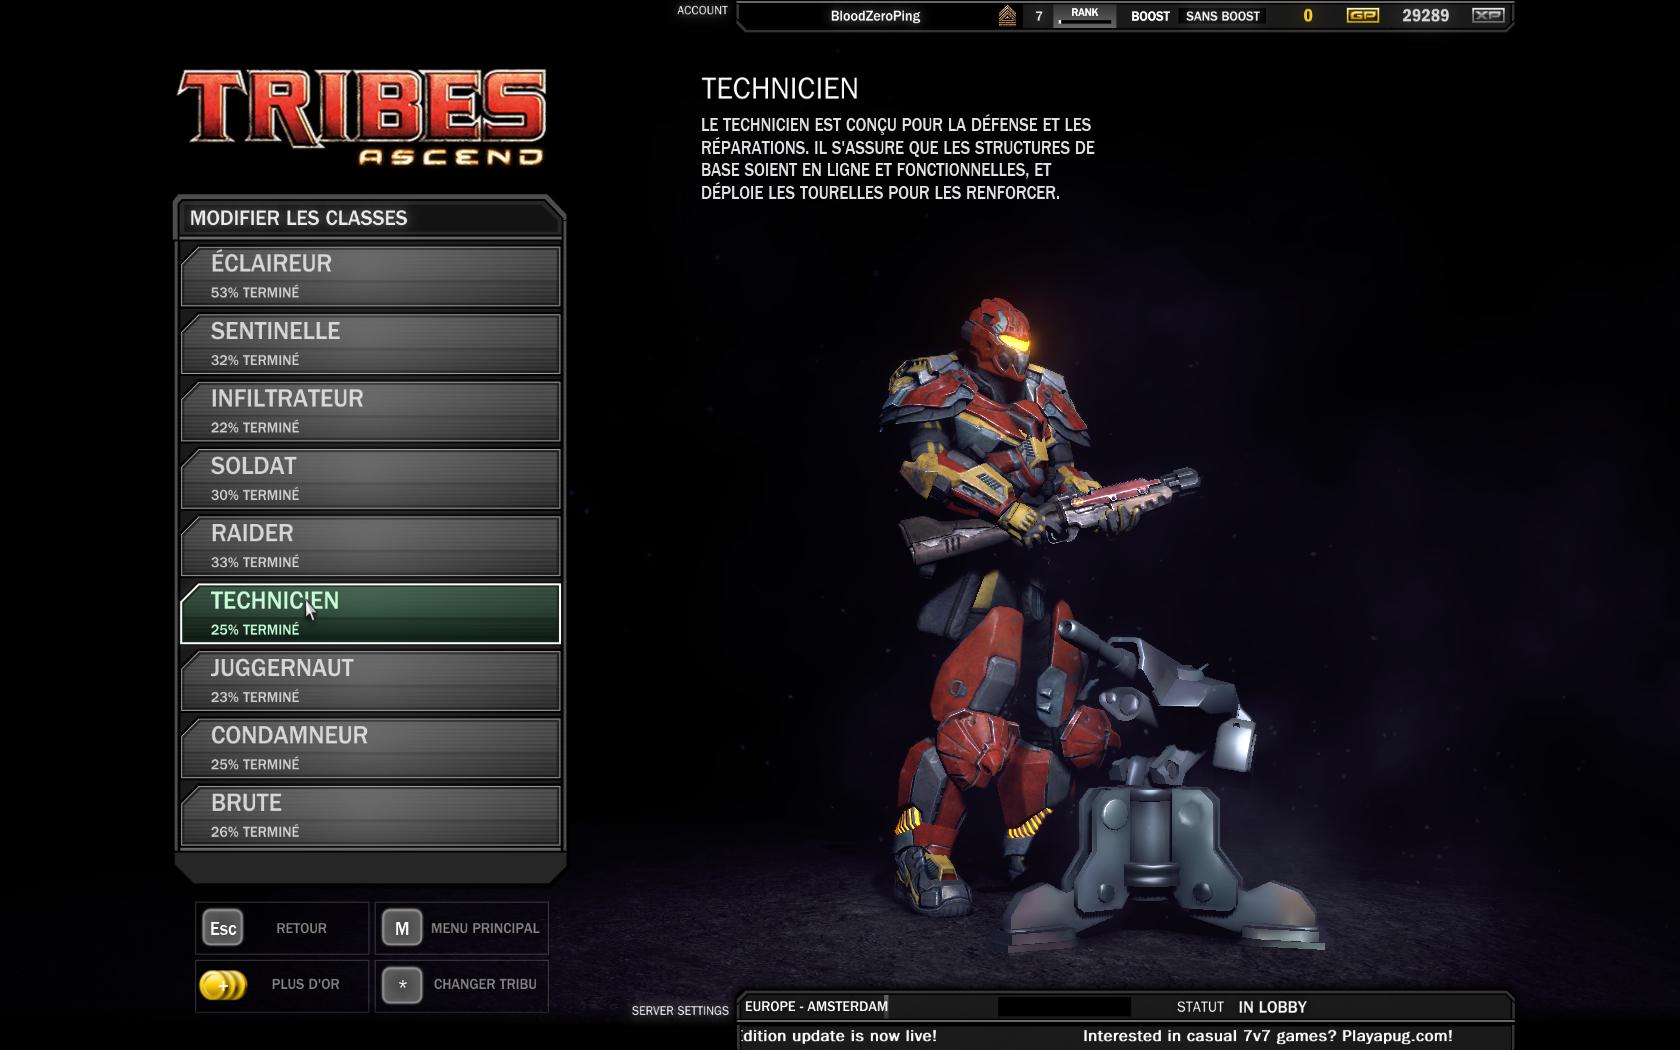Image resolution: width=1680 pixels, height=1050 pixels.
Task: Click 22% terminé under Infiltrateur
Action: 254,427
